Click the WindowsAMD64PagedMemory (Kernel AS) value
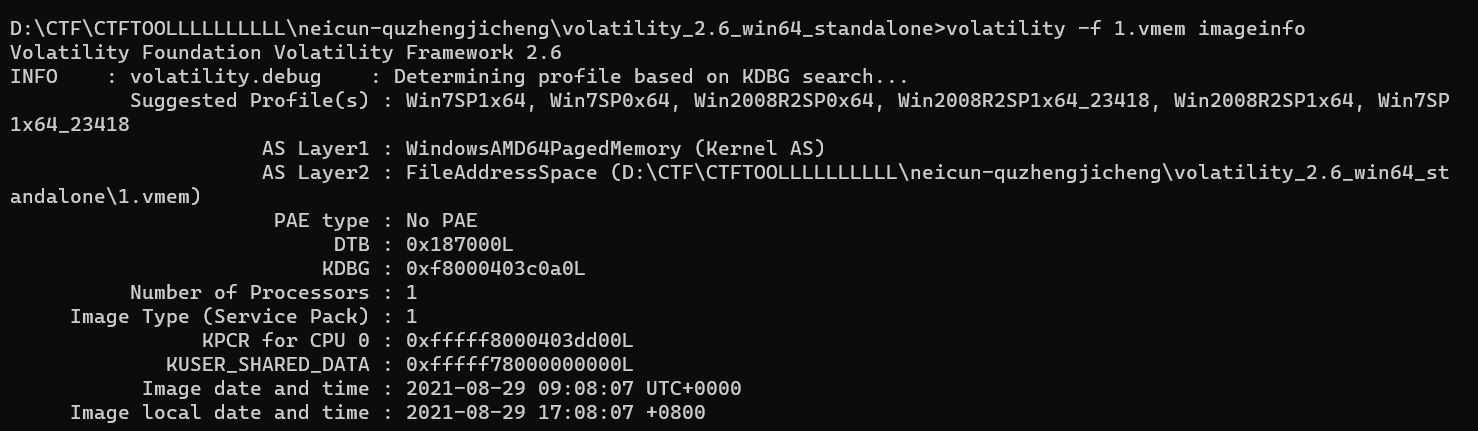This screenshot has width=1478, height=431. click(x=615, y=148)
